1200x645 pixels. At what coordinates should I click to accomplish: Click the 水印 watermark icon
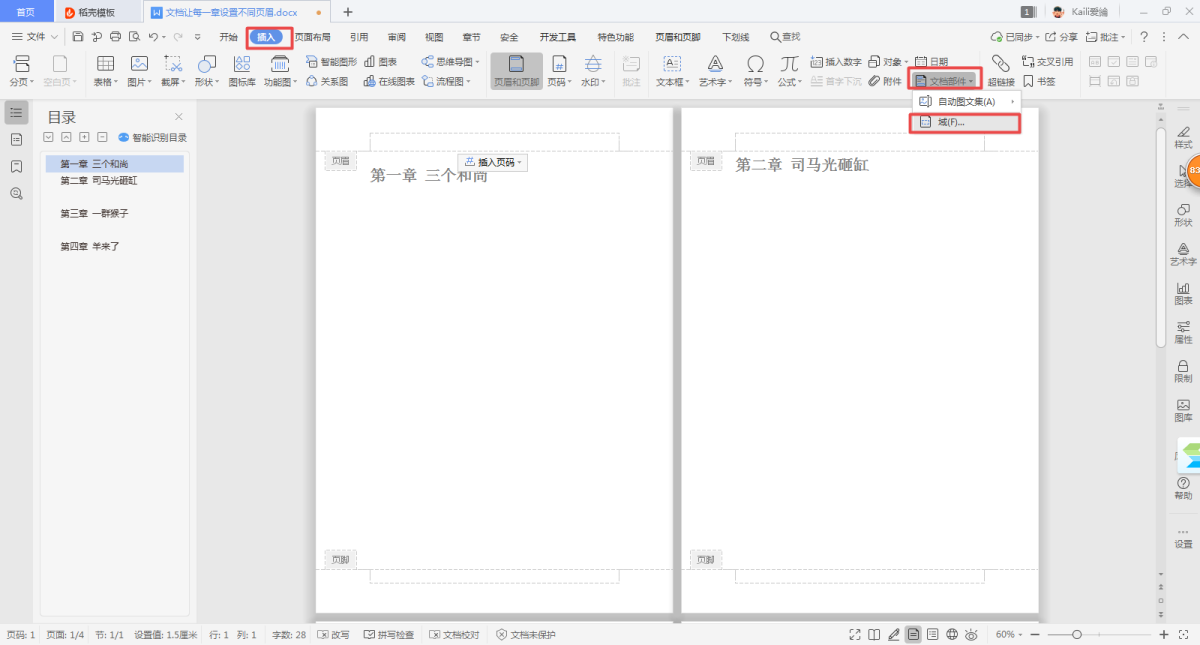point(592,70)
